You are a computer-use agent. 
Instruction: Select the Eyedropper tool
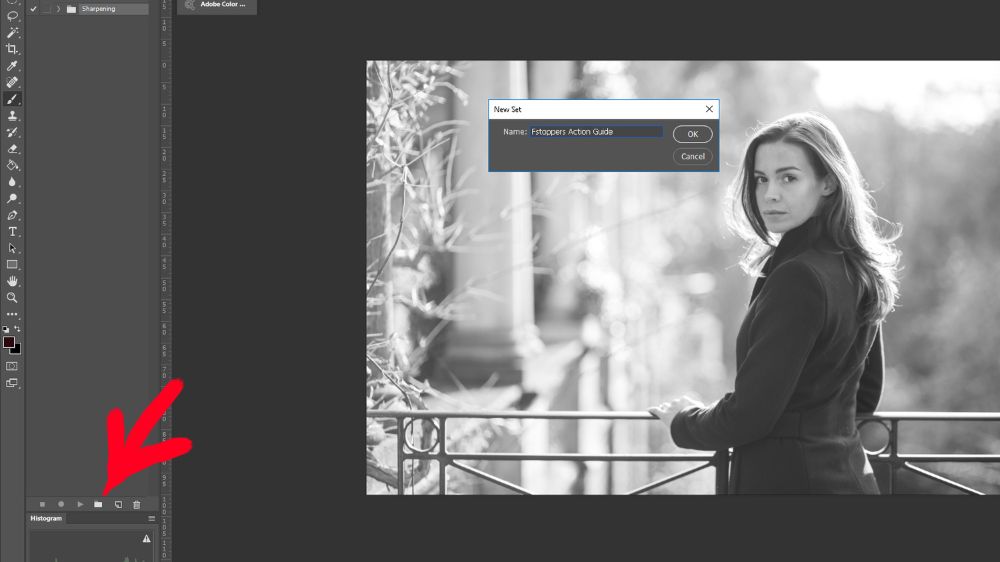coord(12,66)
